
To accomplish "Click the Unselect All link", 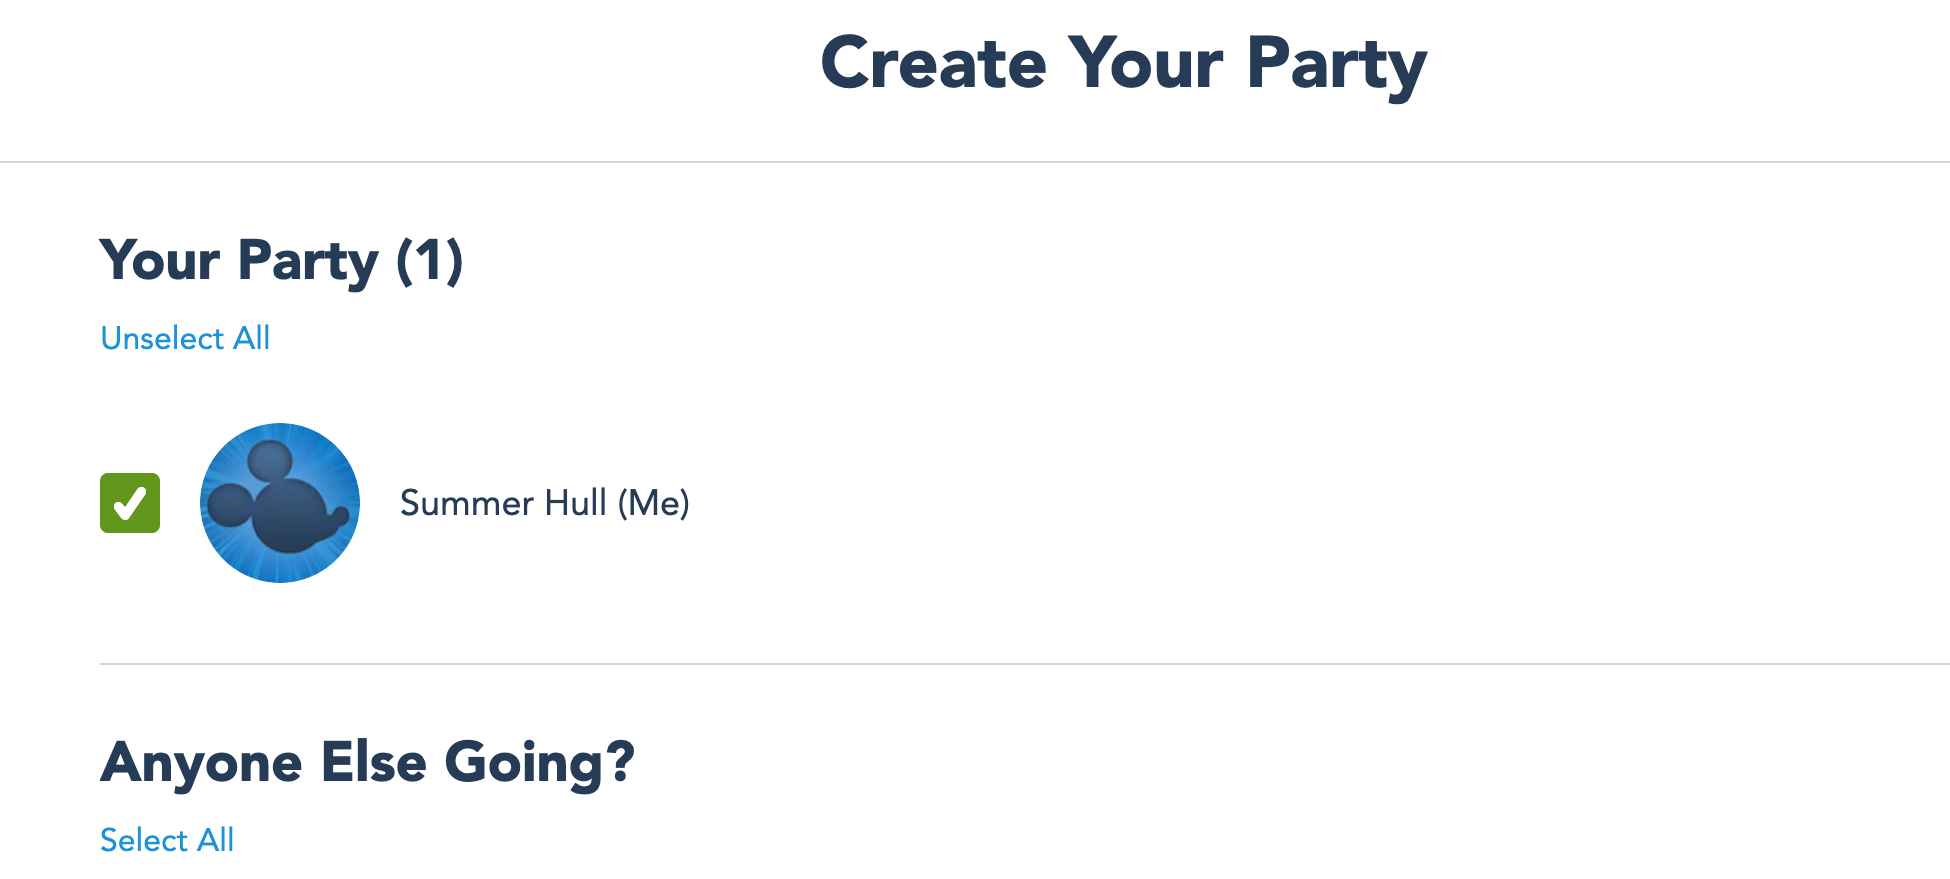I will coord(185,338).
